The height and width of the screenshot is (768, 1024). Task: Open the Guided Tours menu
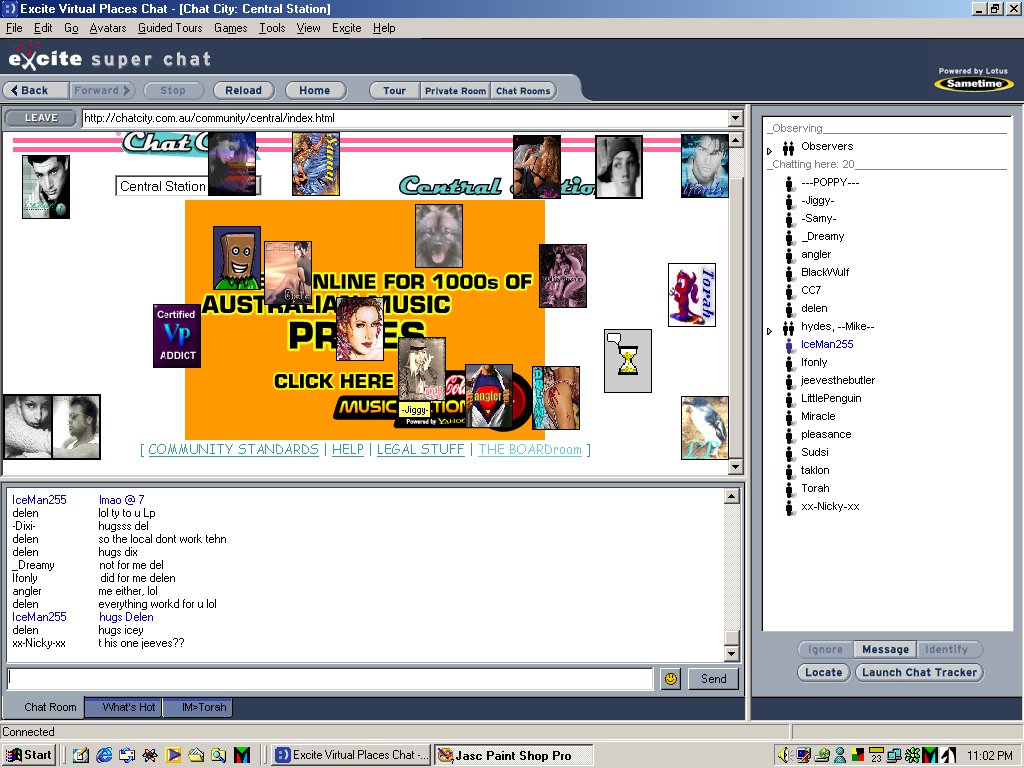pyautogui.click(x=170, y=28)
